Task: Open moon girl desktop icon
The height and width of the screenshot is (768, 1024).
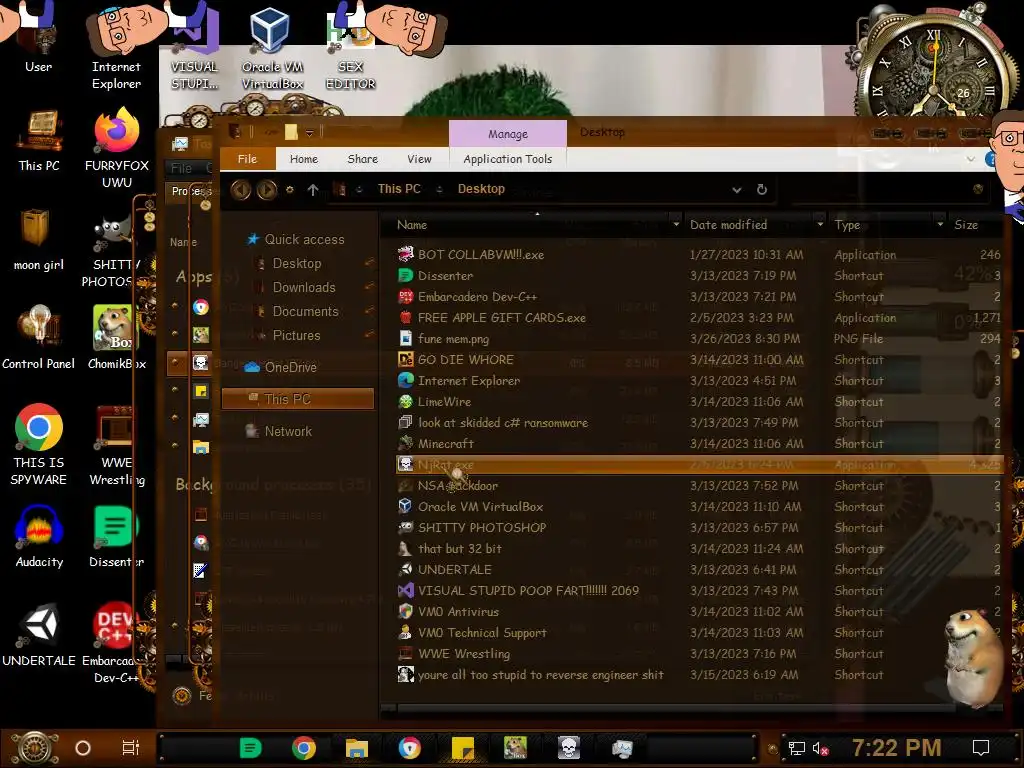Action: click(x=39, y=240)
